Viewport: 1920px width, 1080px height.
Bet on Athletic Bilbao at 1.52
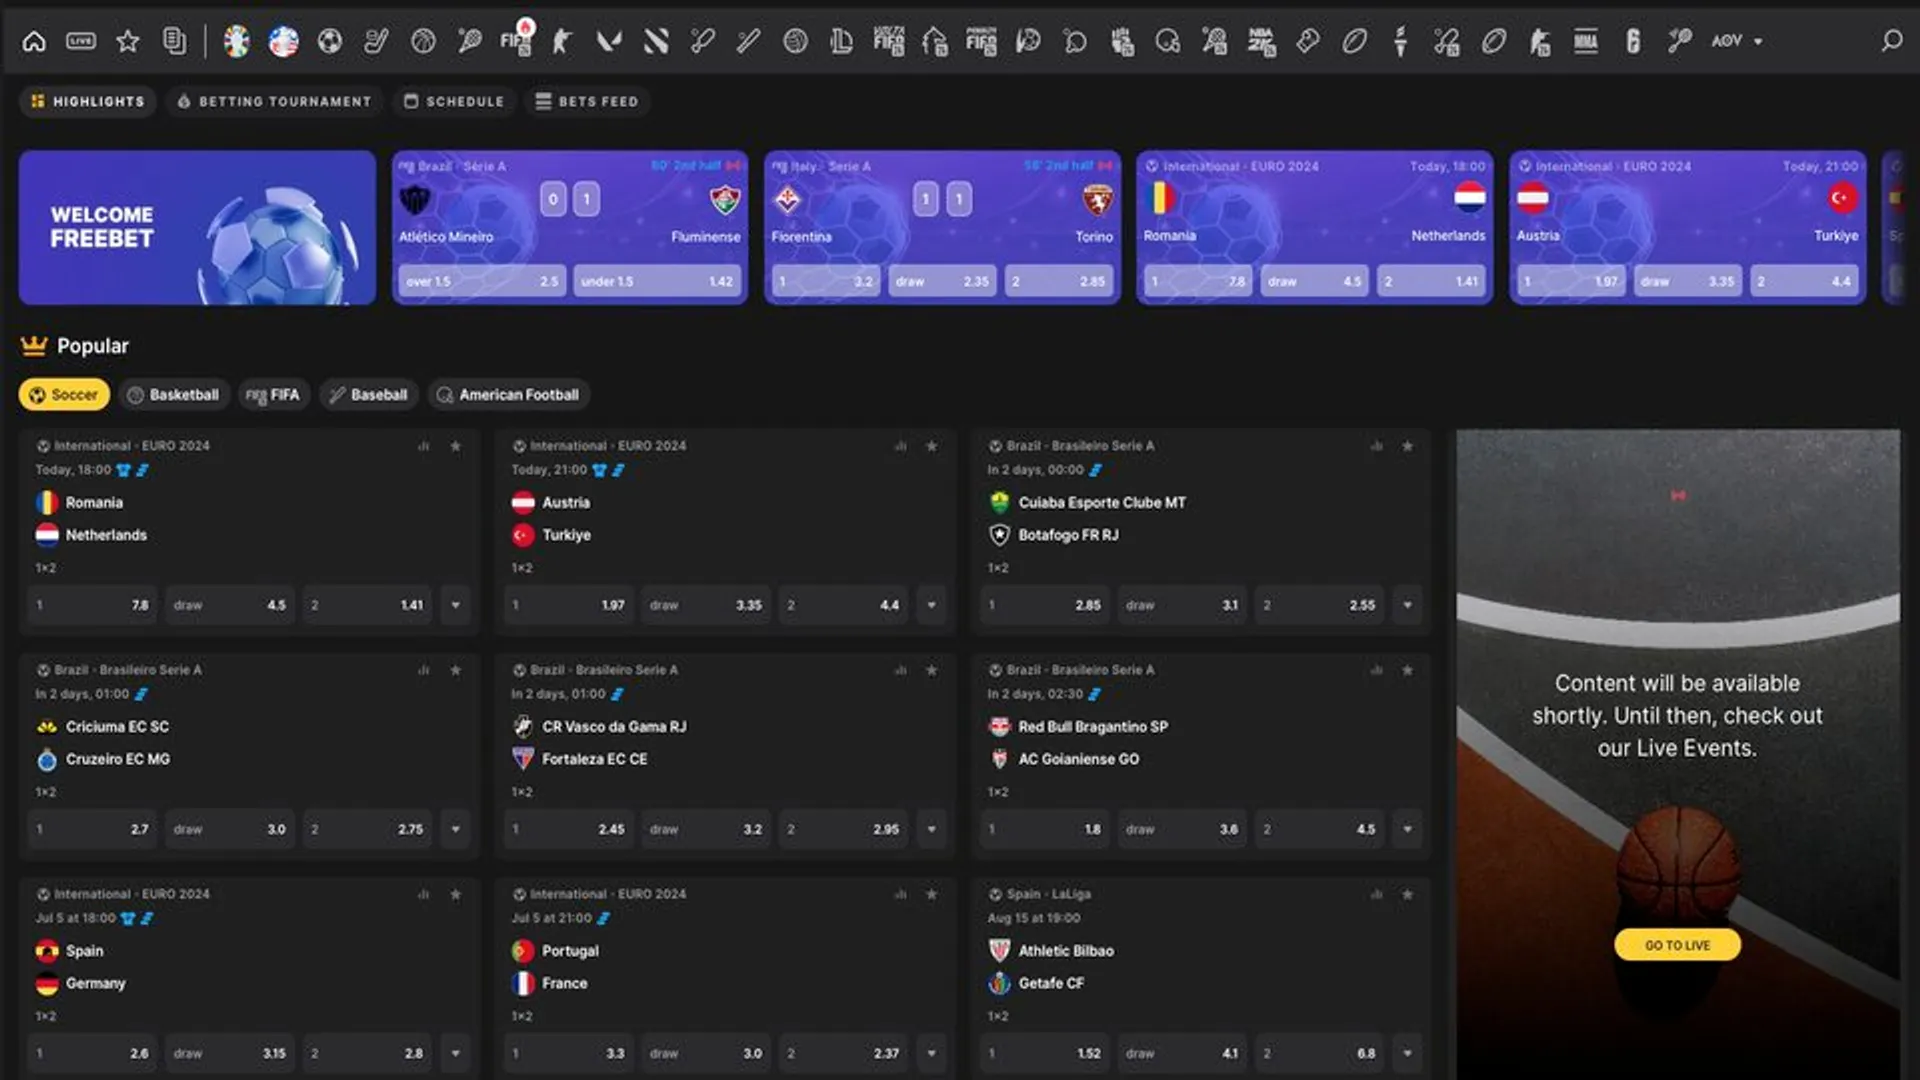pyautogui.click(x=1044, y=1053)
